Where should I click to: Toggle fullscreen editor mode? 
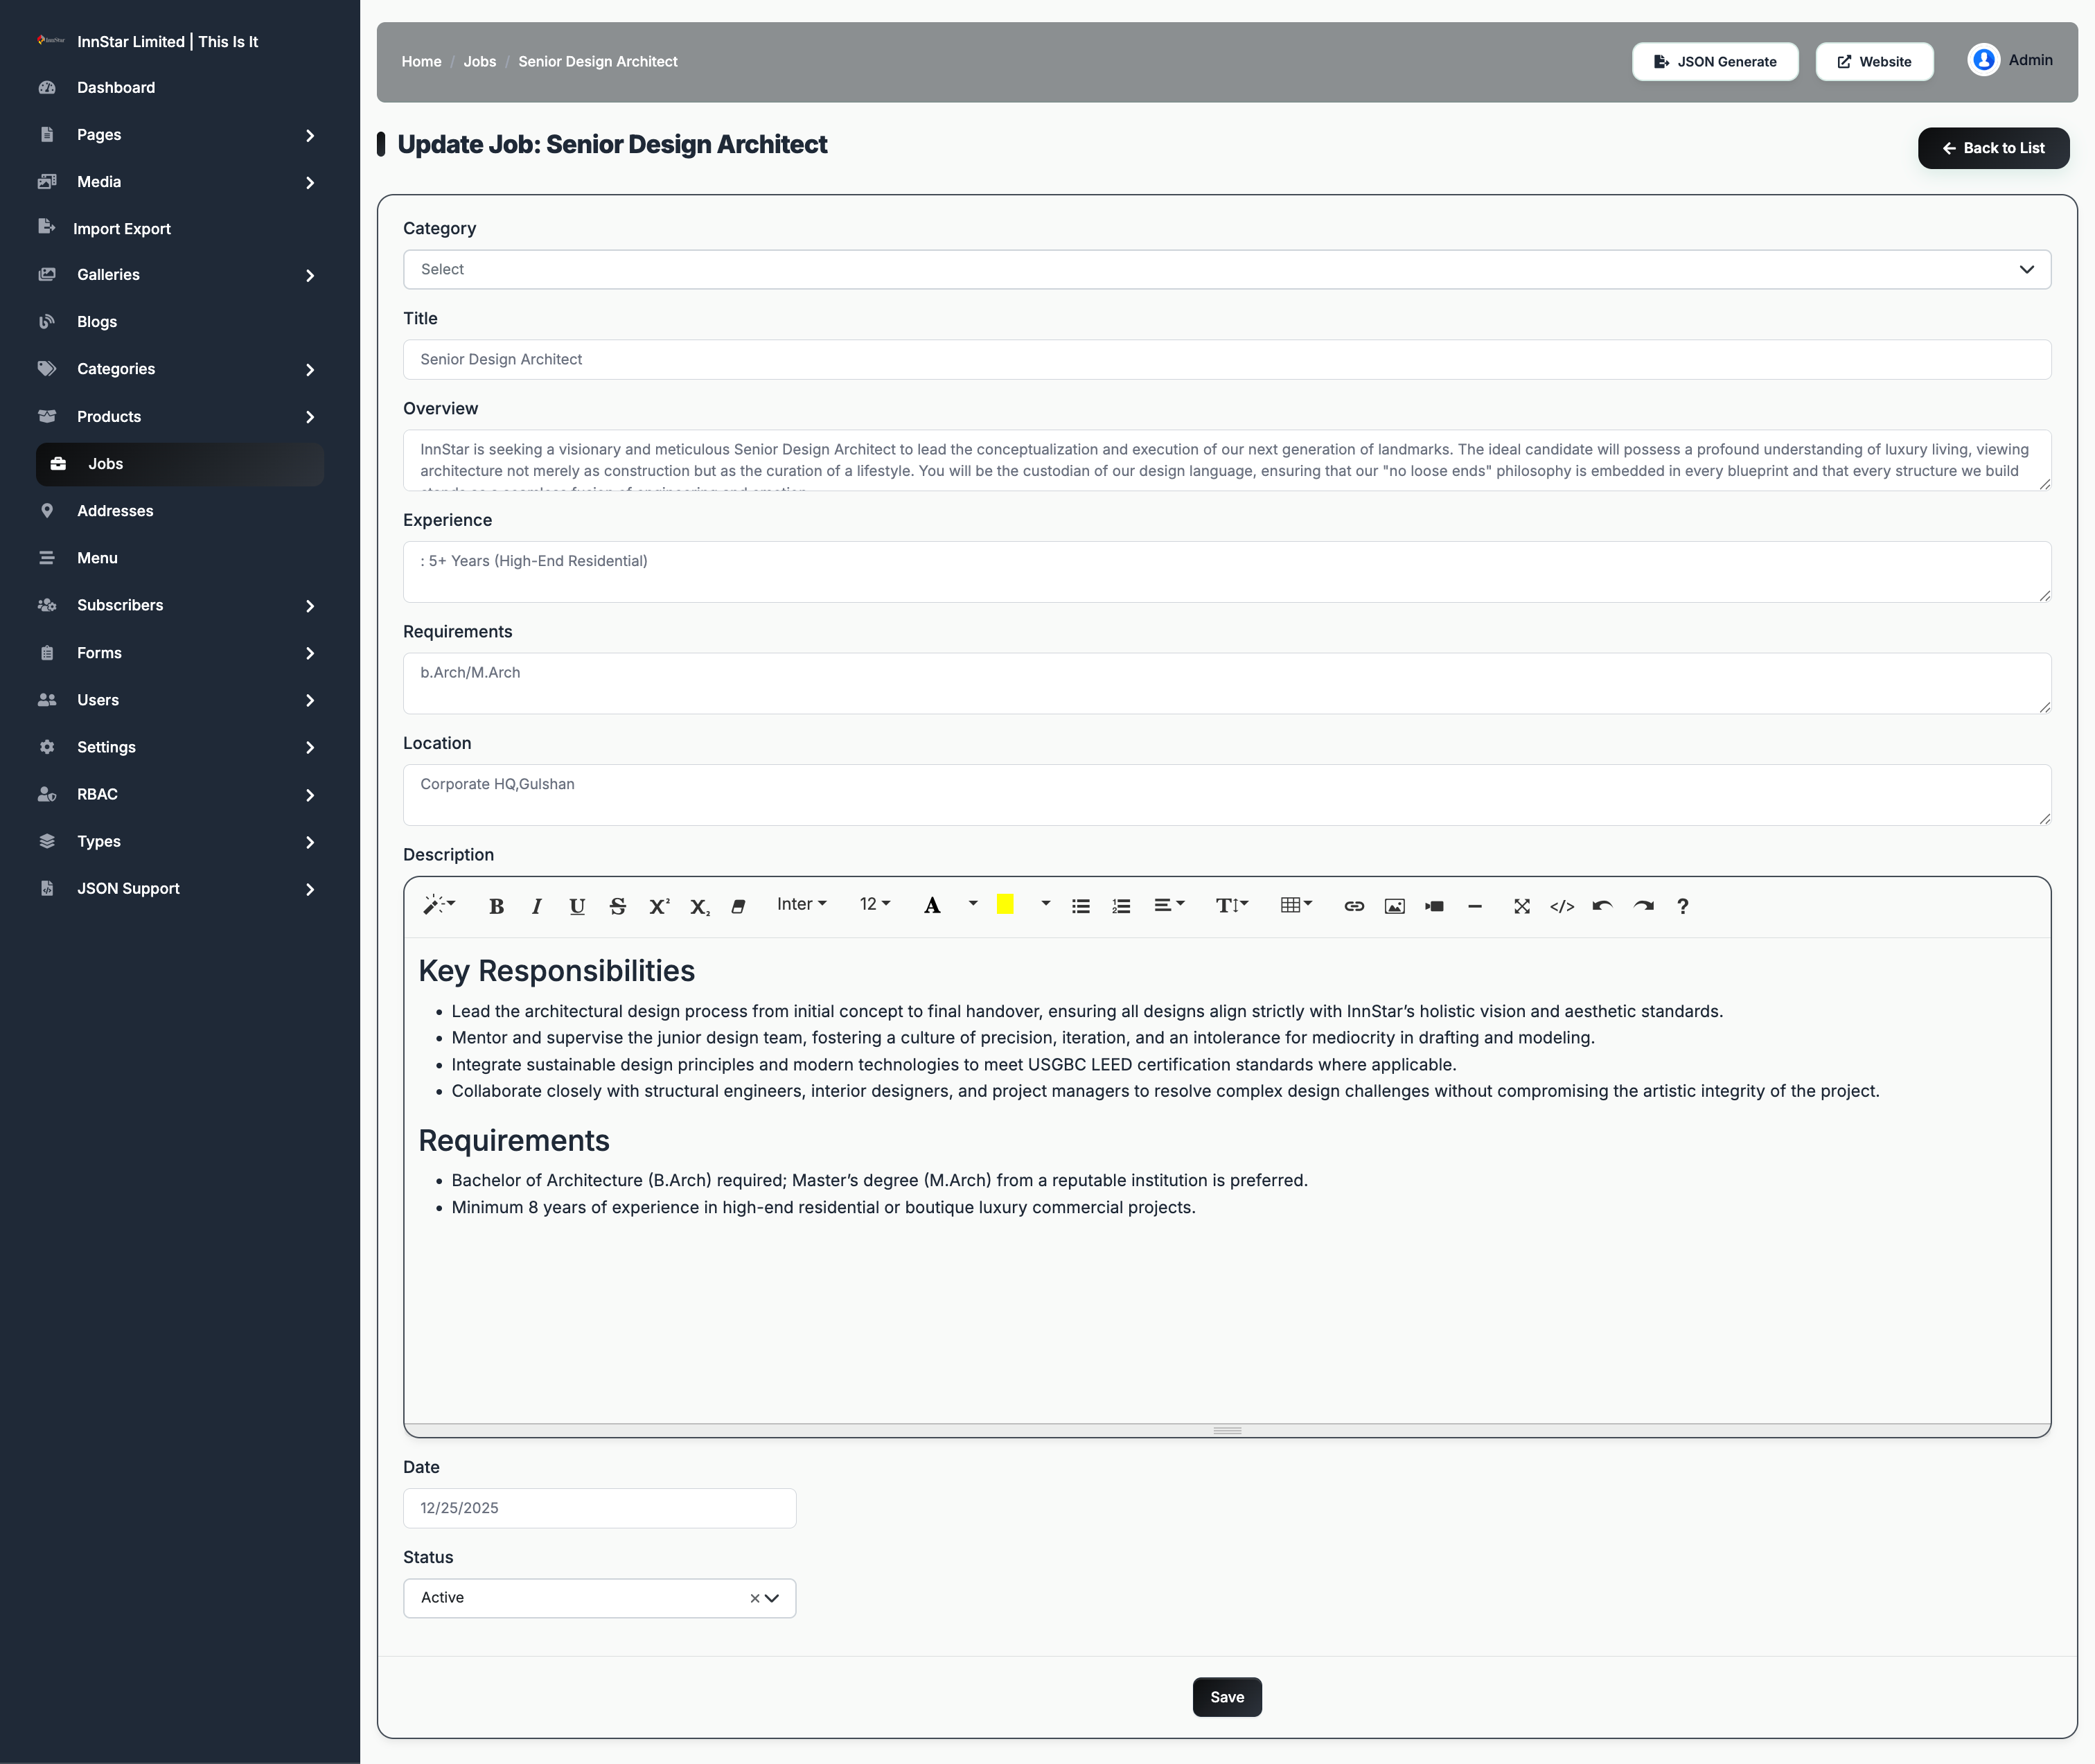click(x=1522, y=906)
